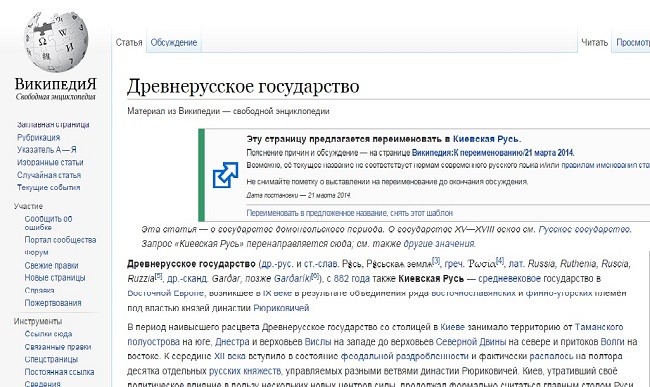Open the Северной Двины link
This screenshot has height=387, width=650.
471,342
